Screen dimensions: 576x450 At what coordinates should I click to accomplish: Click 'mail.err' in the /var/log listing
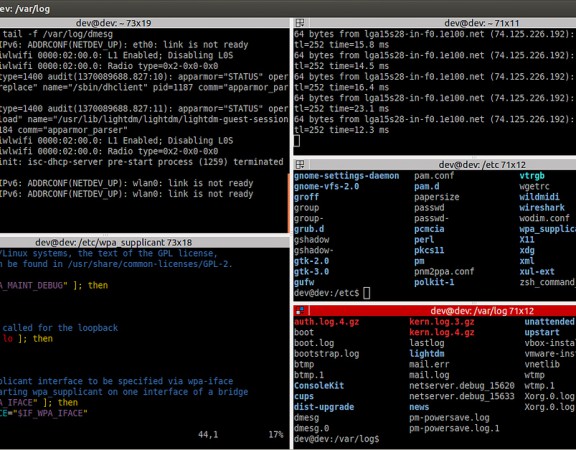(429, 364)
